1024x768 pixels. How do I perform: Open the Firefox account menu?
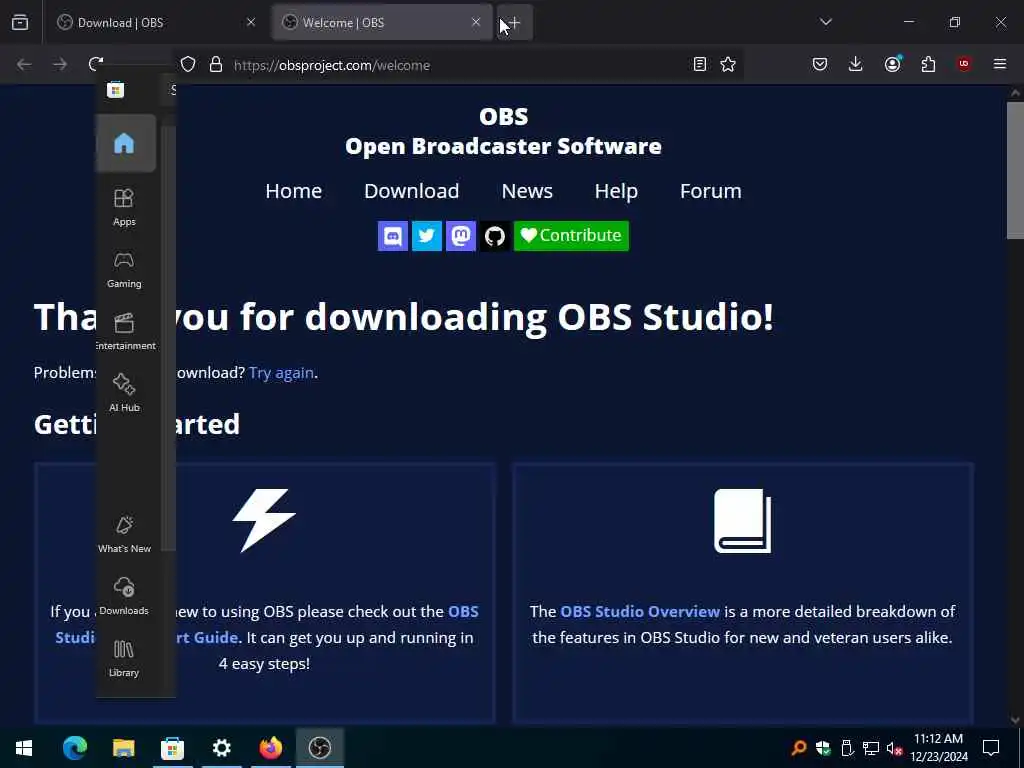[x=893, y=64]
